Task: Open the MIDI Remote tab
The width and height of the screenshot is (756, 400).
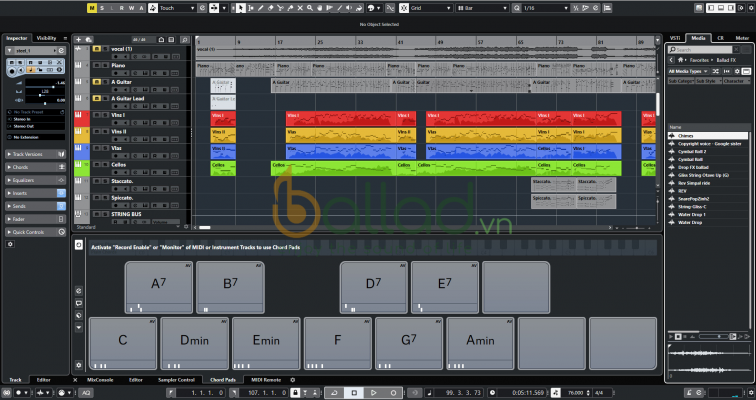Action: point(266,380)
